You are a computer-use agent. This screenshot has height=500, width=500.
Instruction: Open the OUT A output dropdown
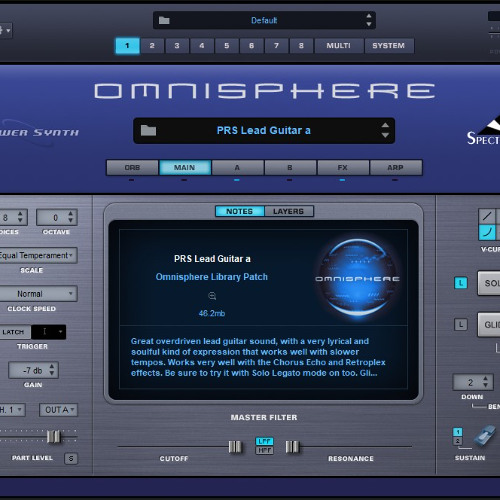(x=58, y=410)
